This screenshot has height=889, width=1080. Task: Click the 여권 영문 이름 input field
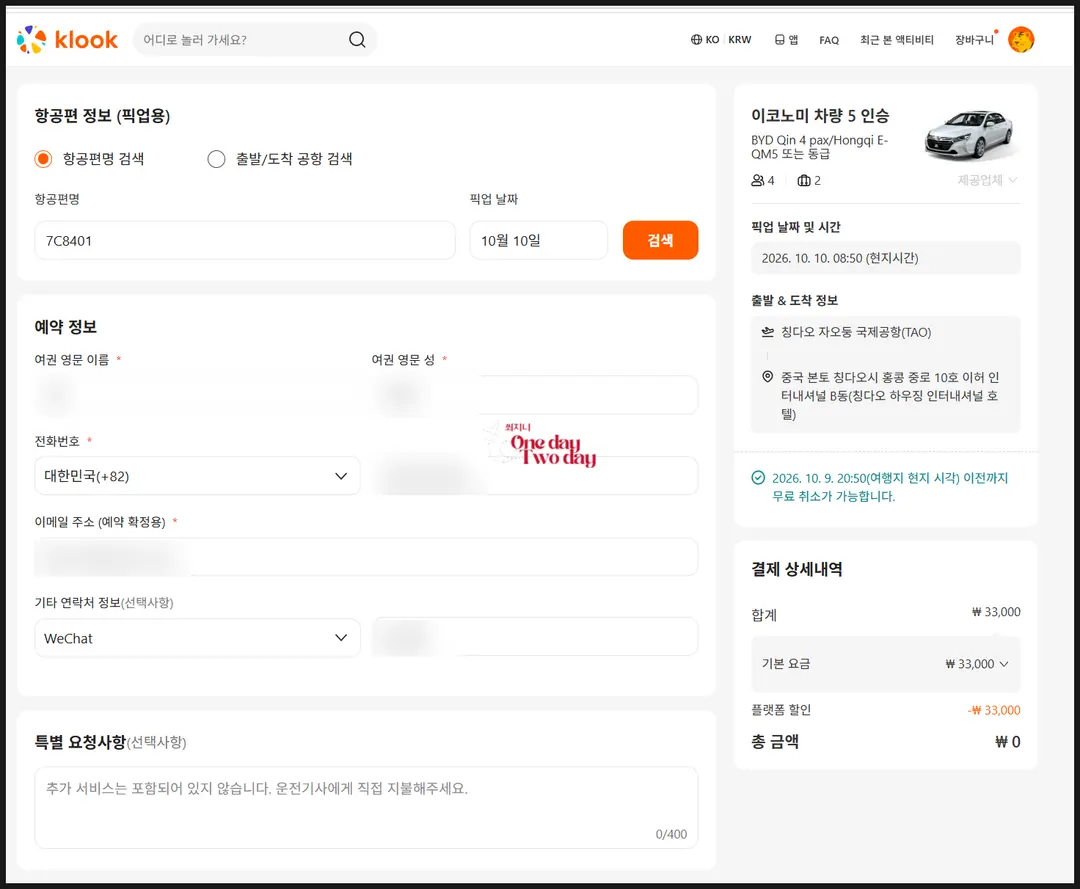(197, 395)
